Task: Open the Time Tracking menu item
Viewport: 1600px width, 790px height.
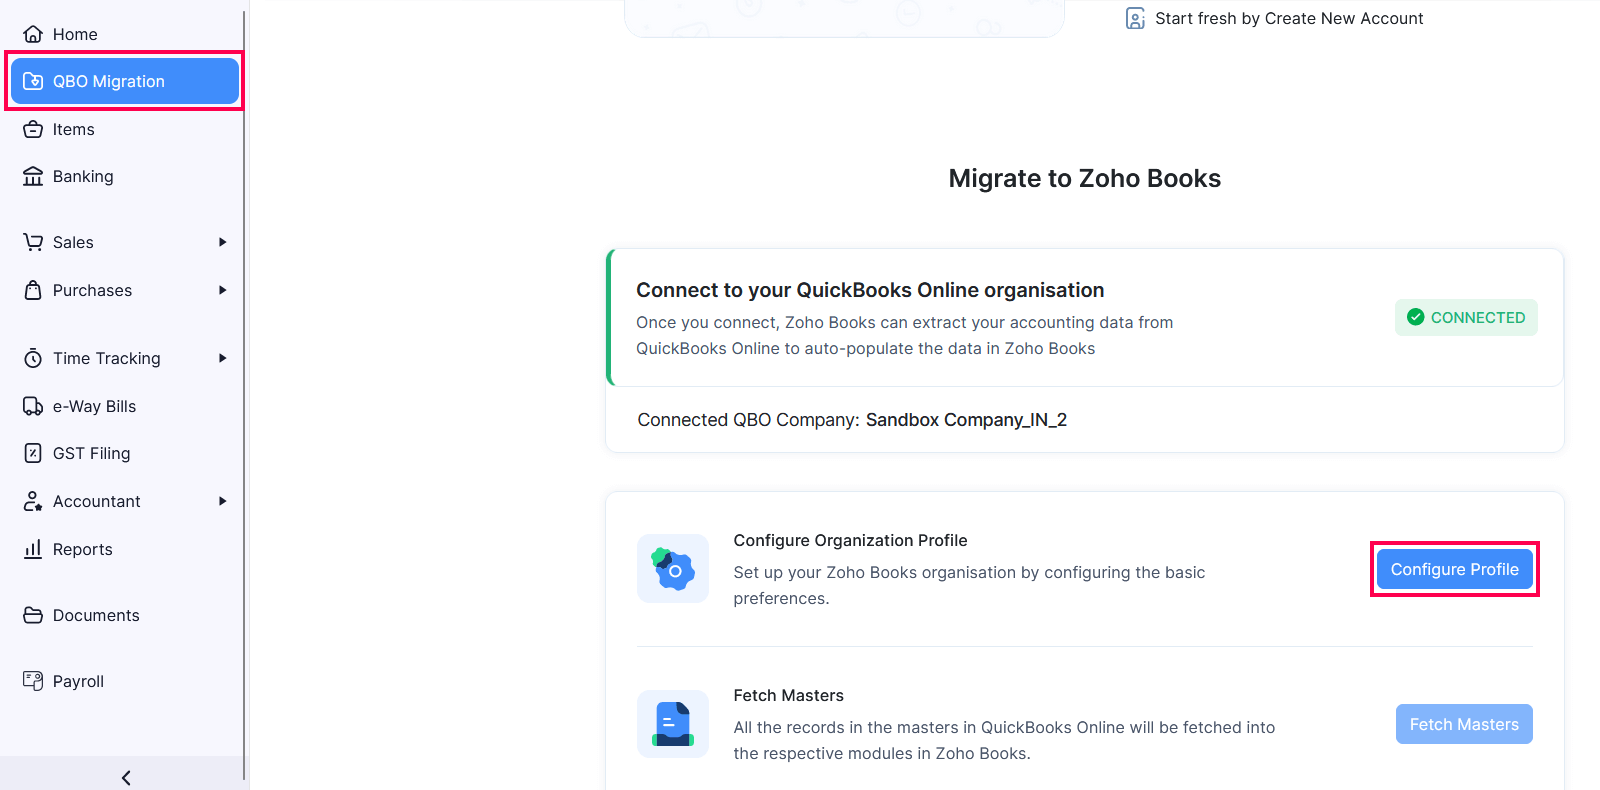Action: coord(106,358)
